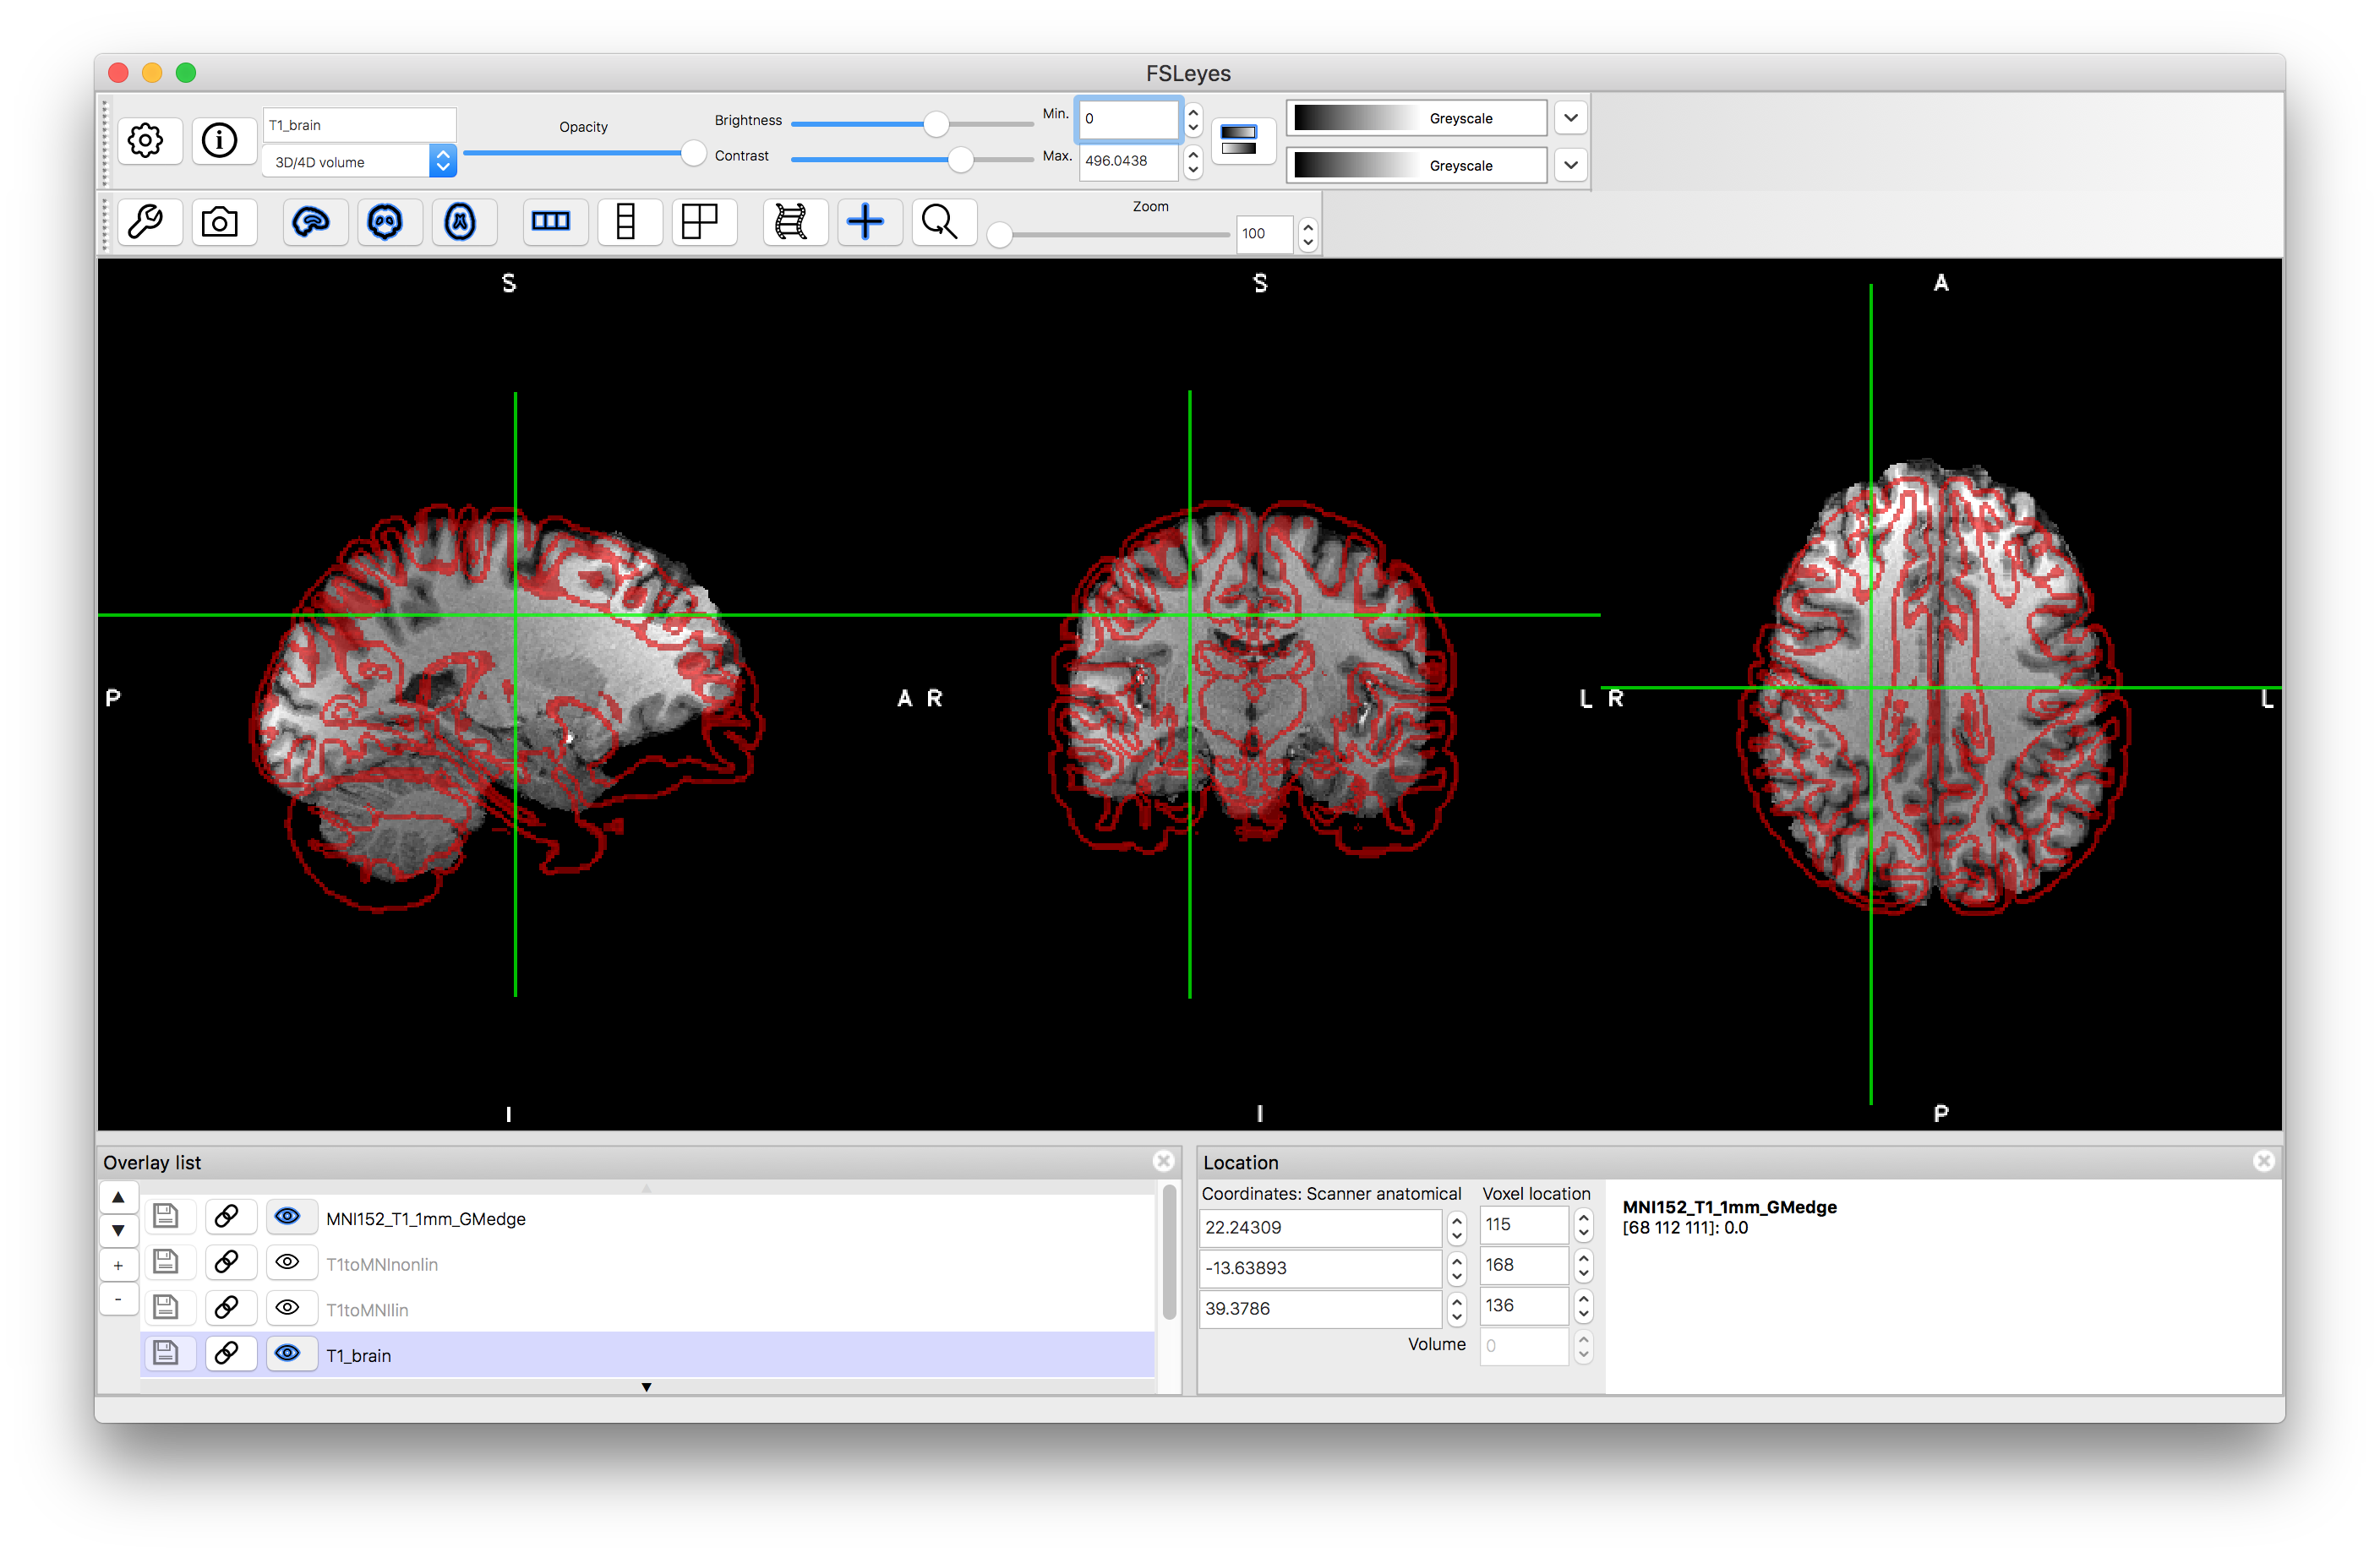Viewport: 2380px width, 1558px height.
Task: Click the Max display range stepper
Action: tap(1194, 161)
